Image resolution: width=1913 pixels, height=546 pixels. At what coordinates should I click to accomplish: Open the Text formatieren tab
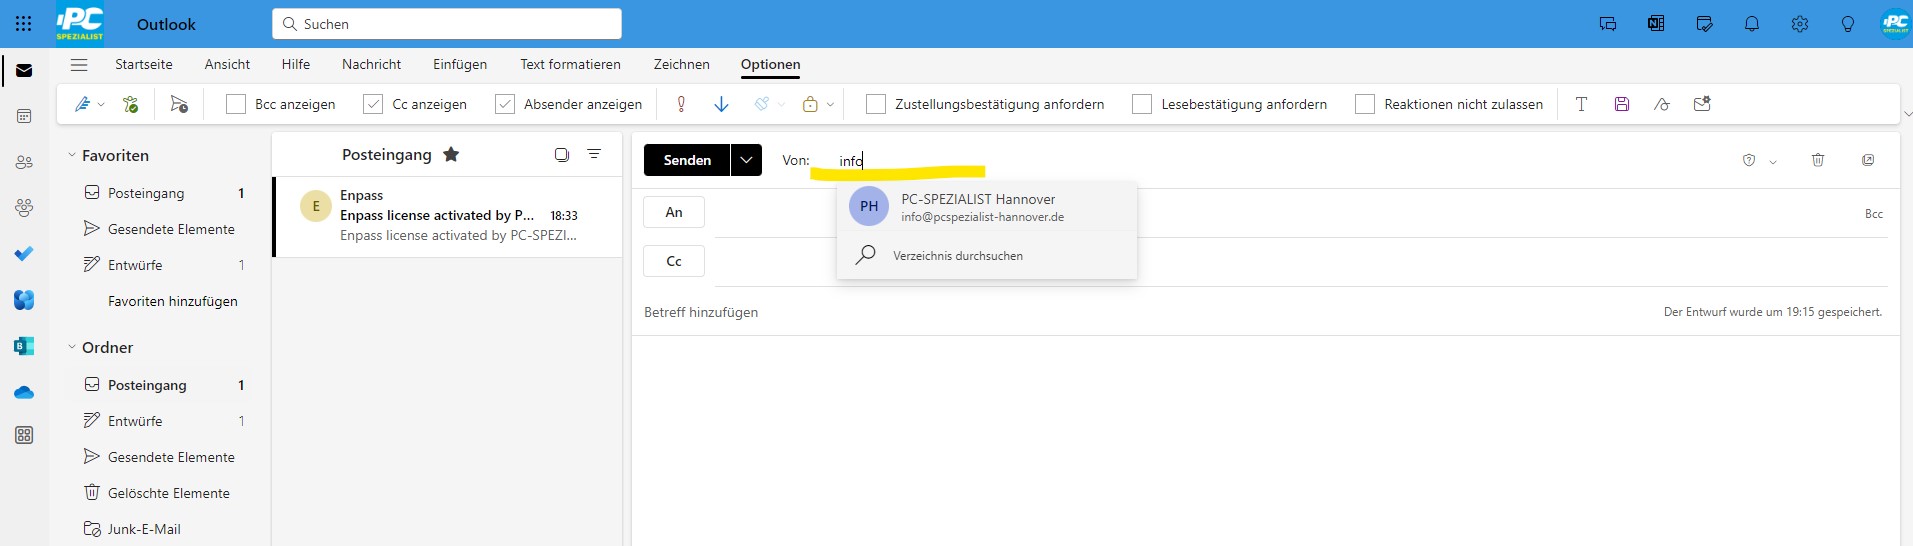(570, 64)
